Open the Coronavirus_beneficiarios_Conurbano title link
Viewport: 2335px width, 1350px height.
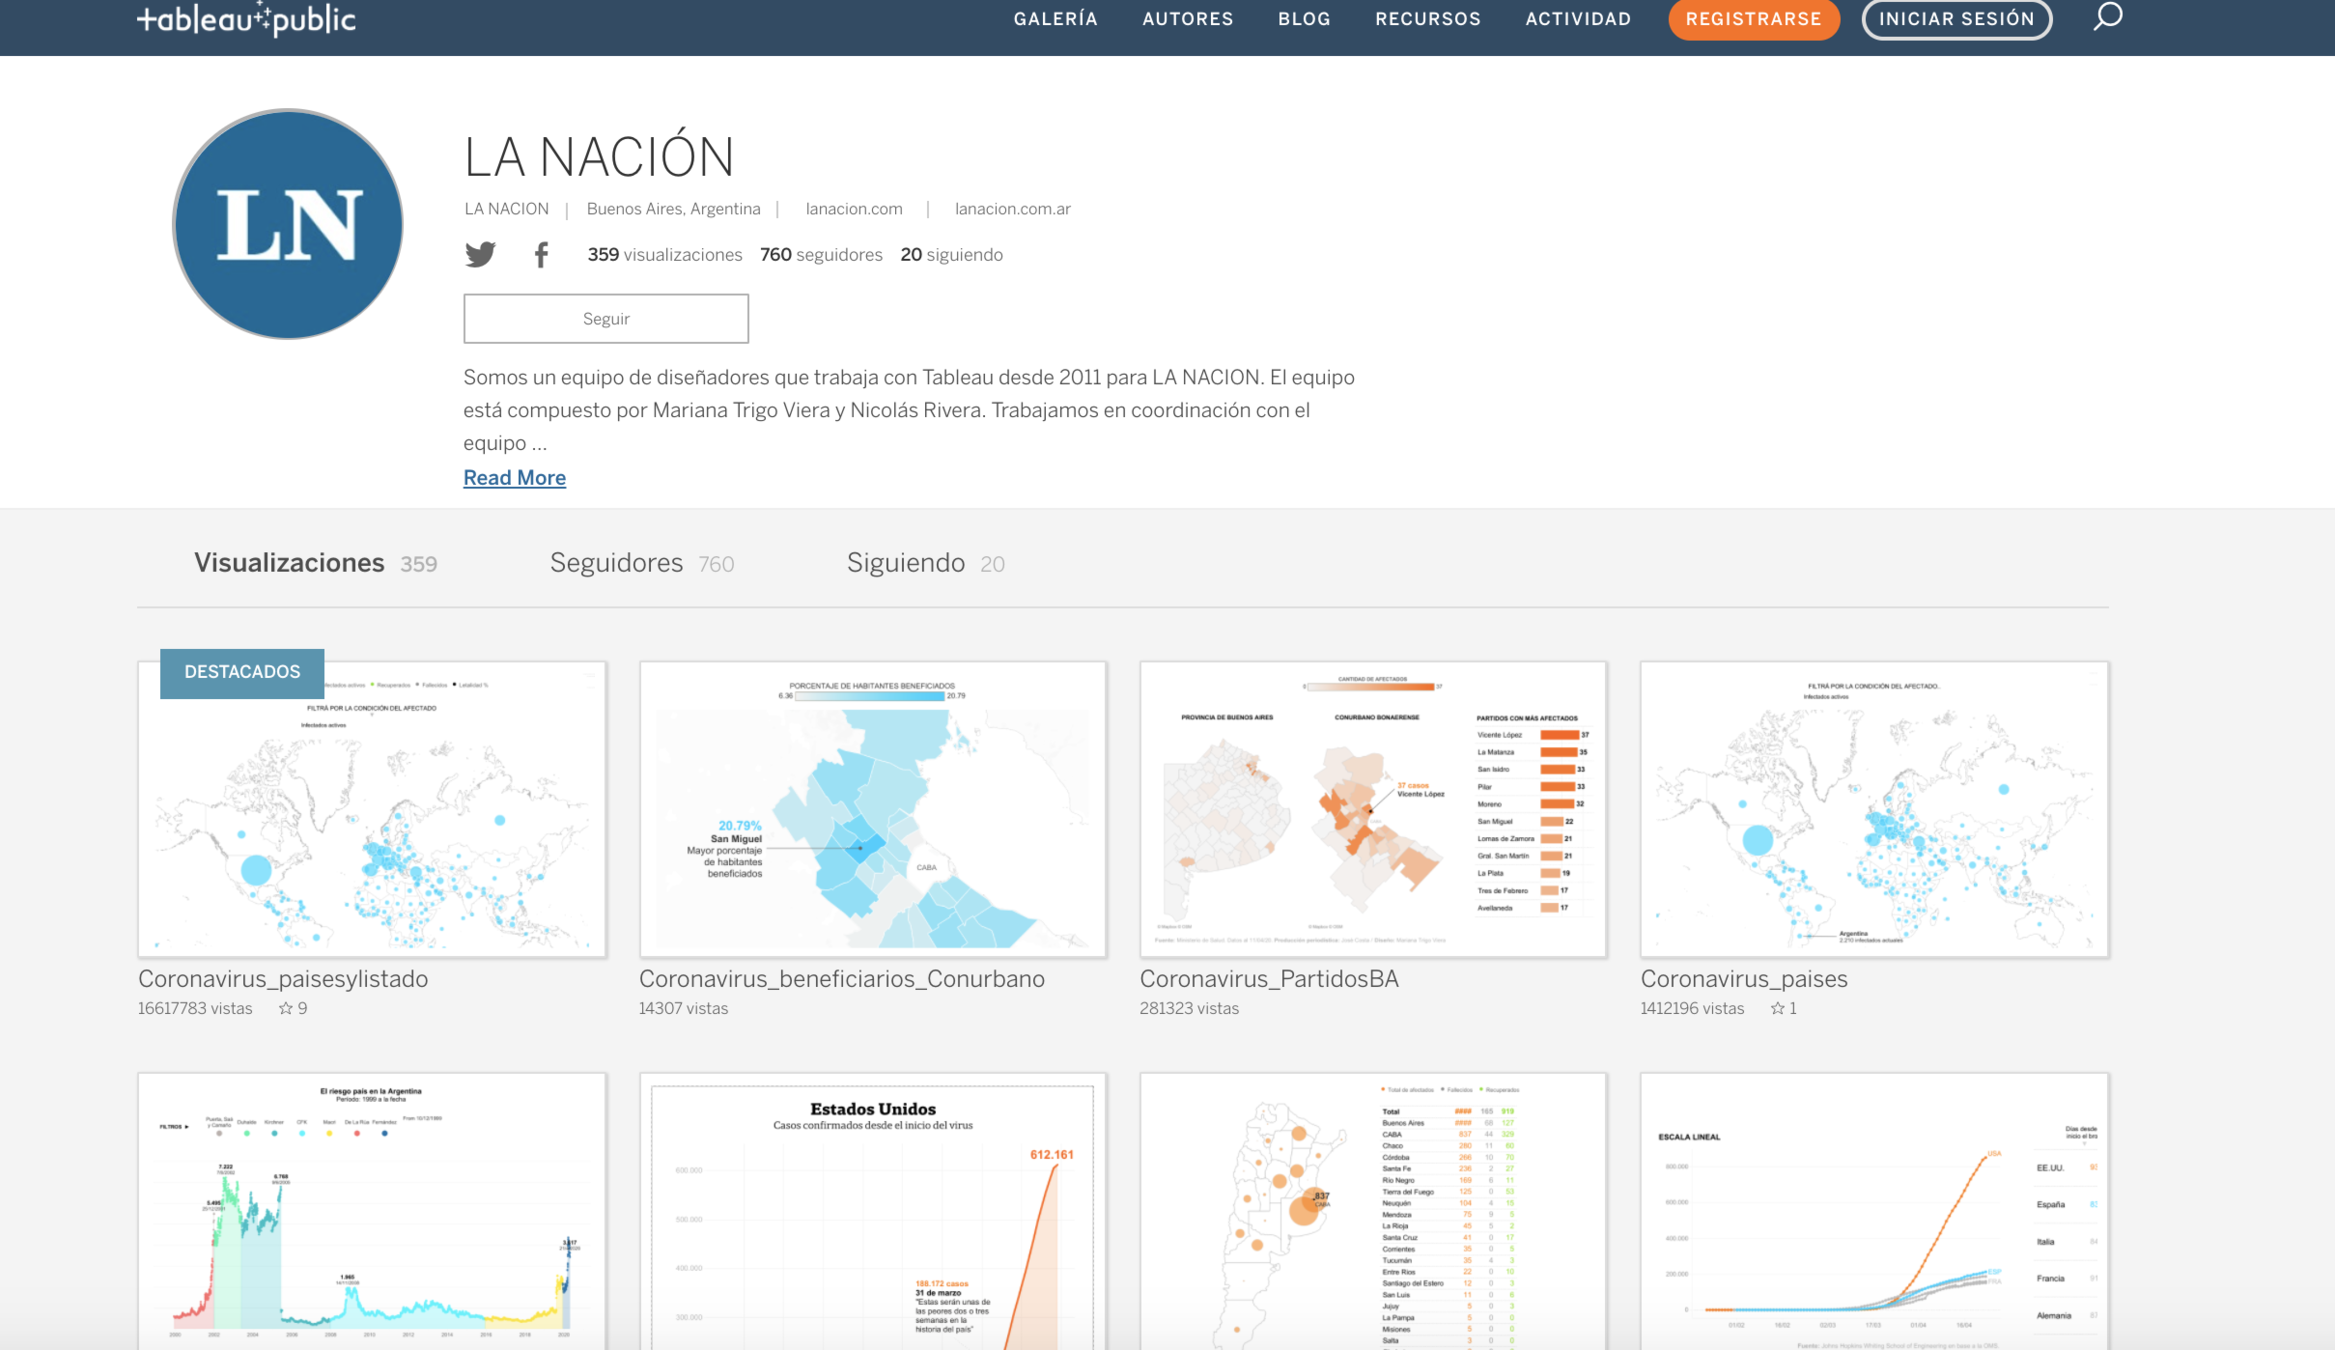pos(841,979)
